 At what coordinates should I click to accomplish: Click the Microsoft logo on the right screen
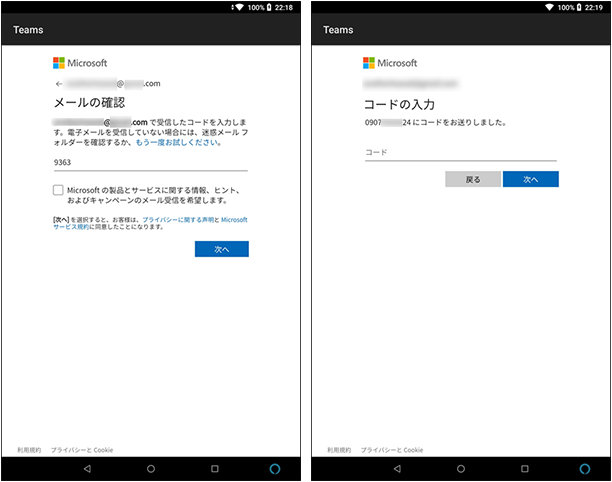click(x=390, y=63)
